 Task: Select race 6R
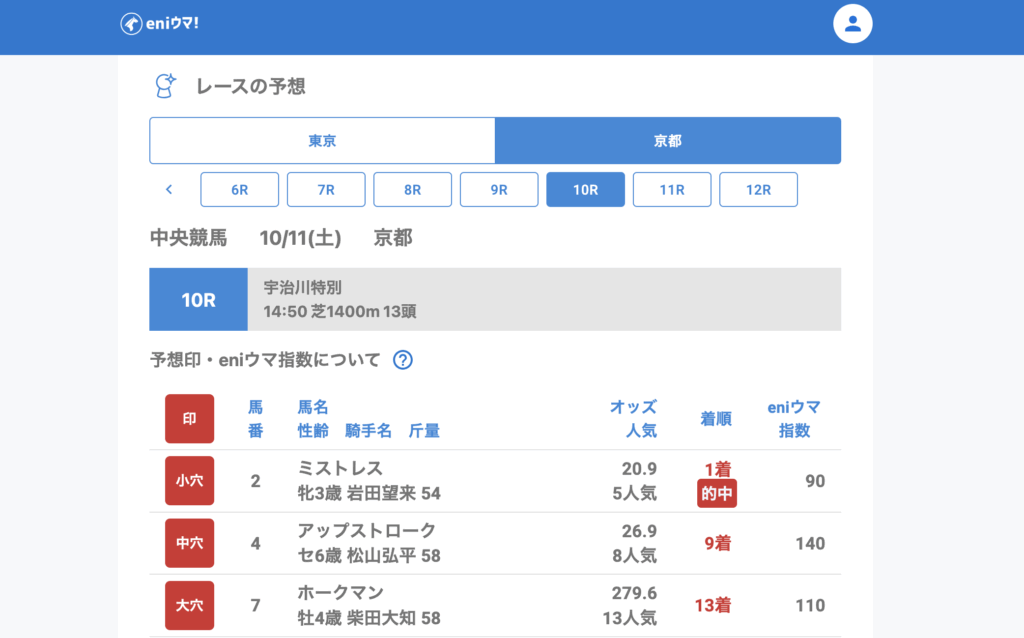coord(240,189)
